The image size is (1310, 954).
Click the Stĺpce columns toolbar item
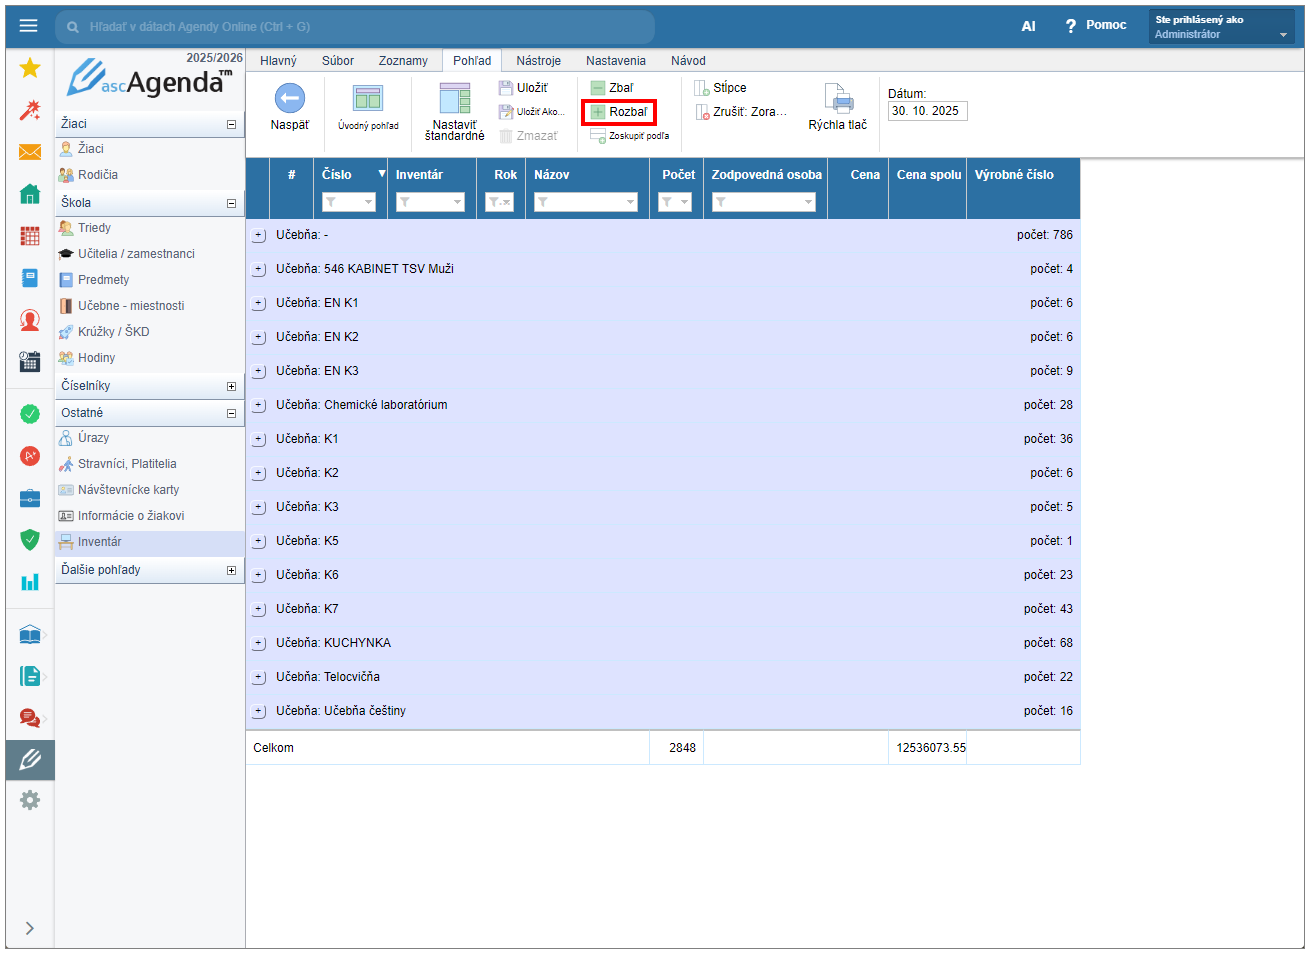721,88
